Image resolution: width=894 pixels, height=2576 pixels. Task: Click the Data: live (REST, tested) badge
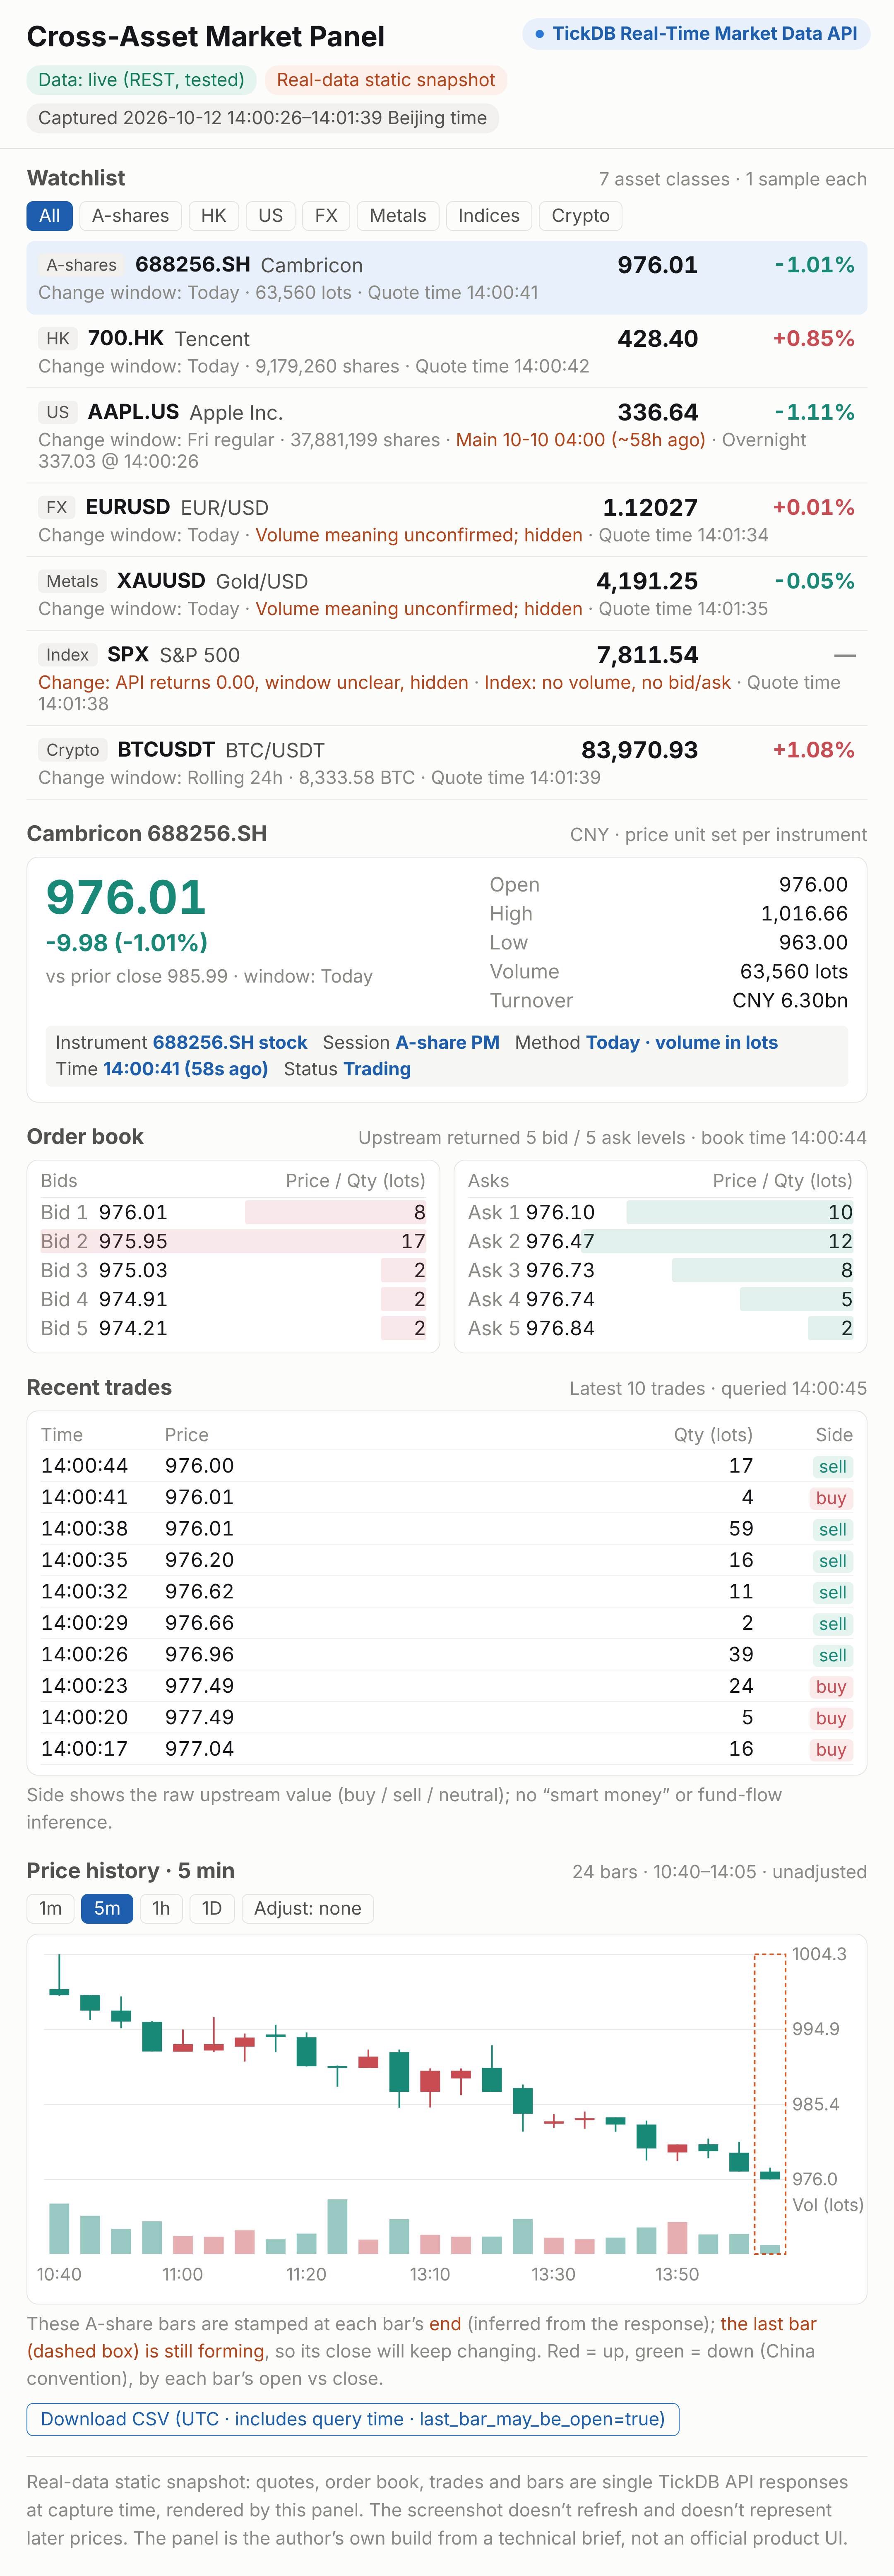(x=141, y=80)
